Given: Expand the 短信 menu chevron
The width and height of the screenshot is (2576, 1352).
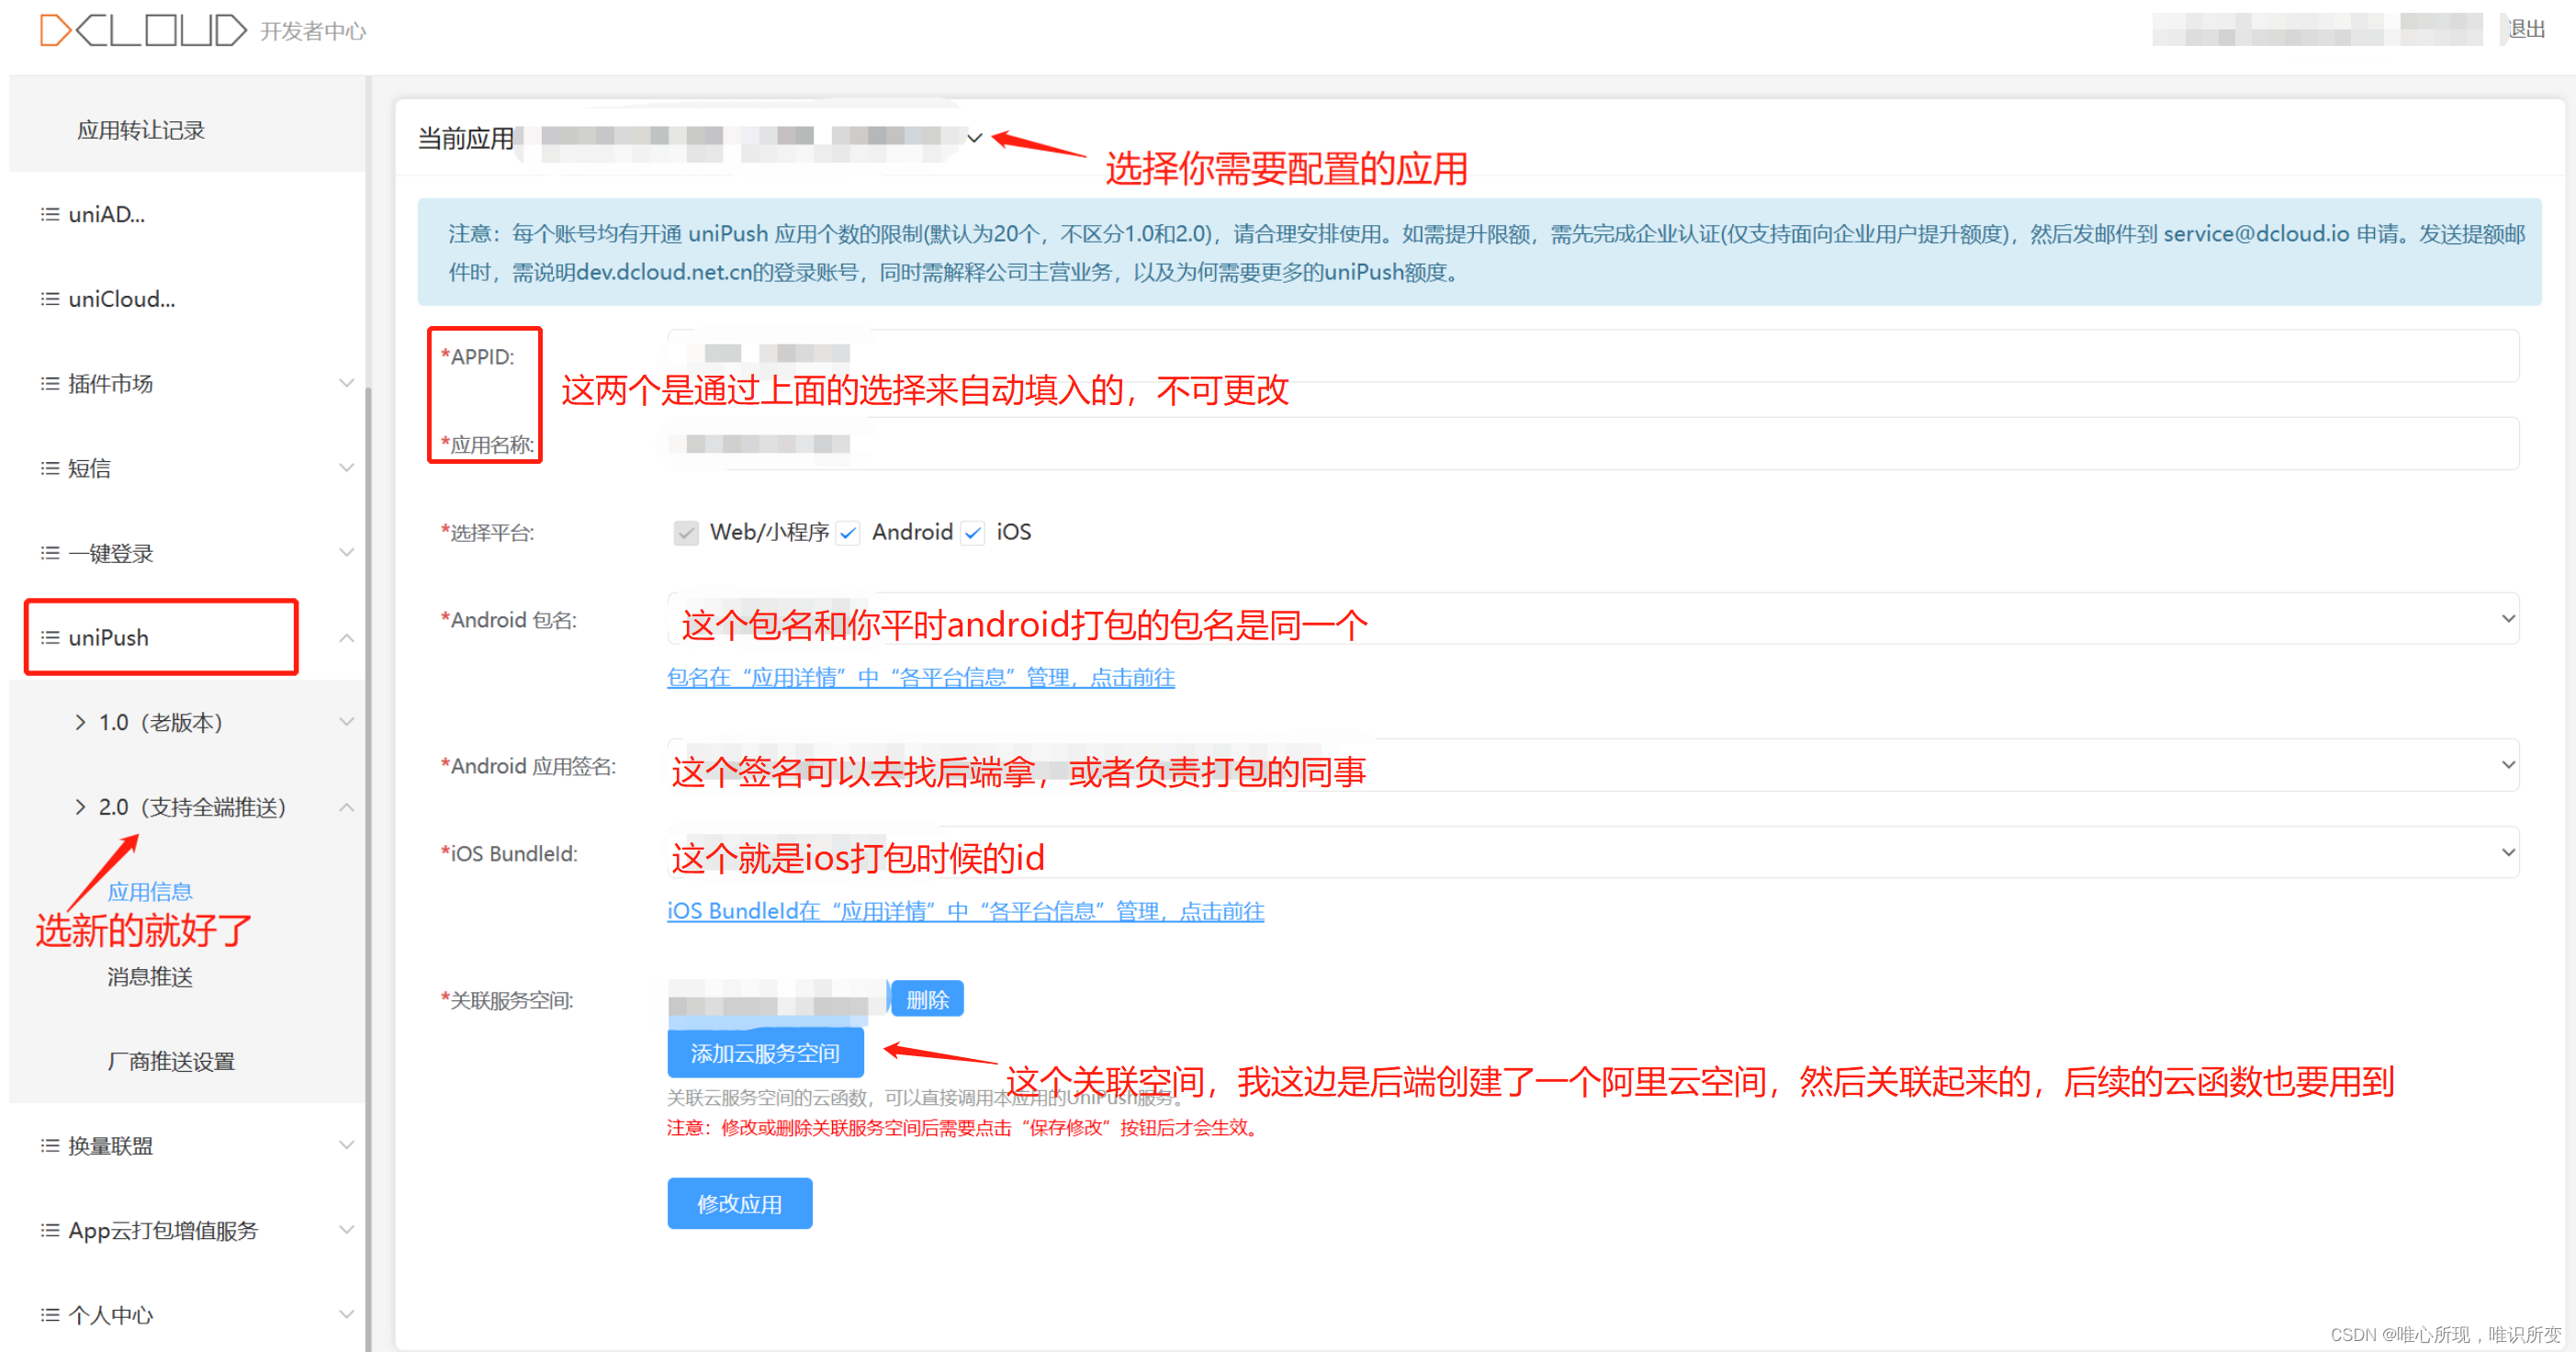Looking at the screenshot, I should tap(347, 468).
